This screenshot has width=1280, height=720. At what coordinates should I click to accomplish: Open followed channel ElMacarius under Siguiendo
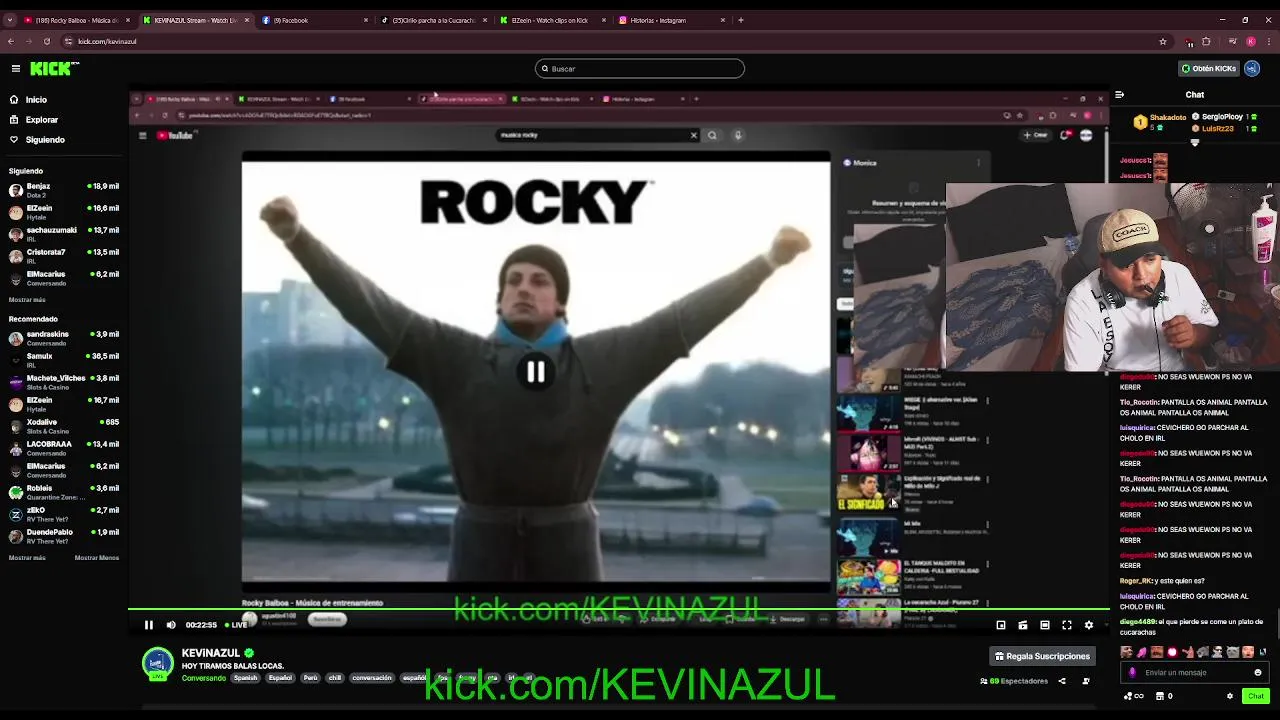tap(64, 278)
